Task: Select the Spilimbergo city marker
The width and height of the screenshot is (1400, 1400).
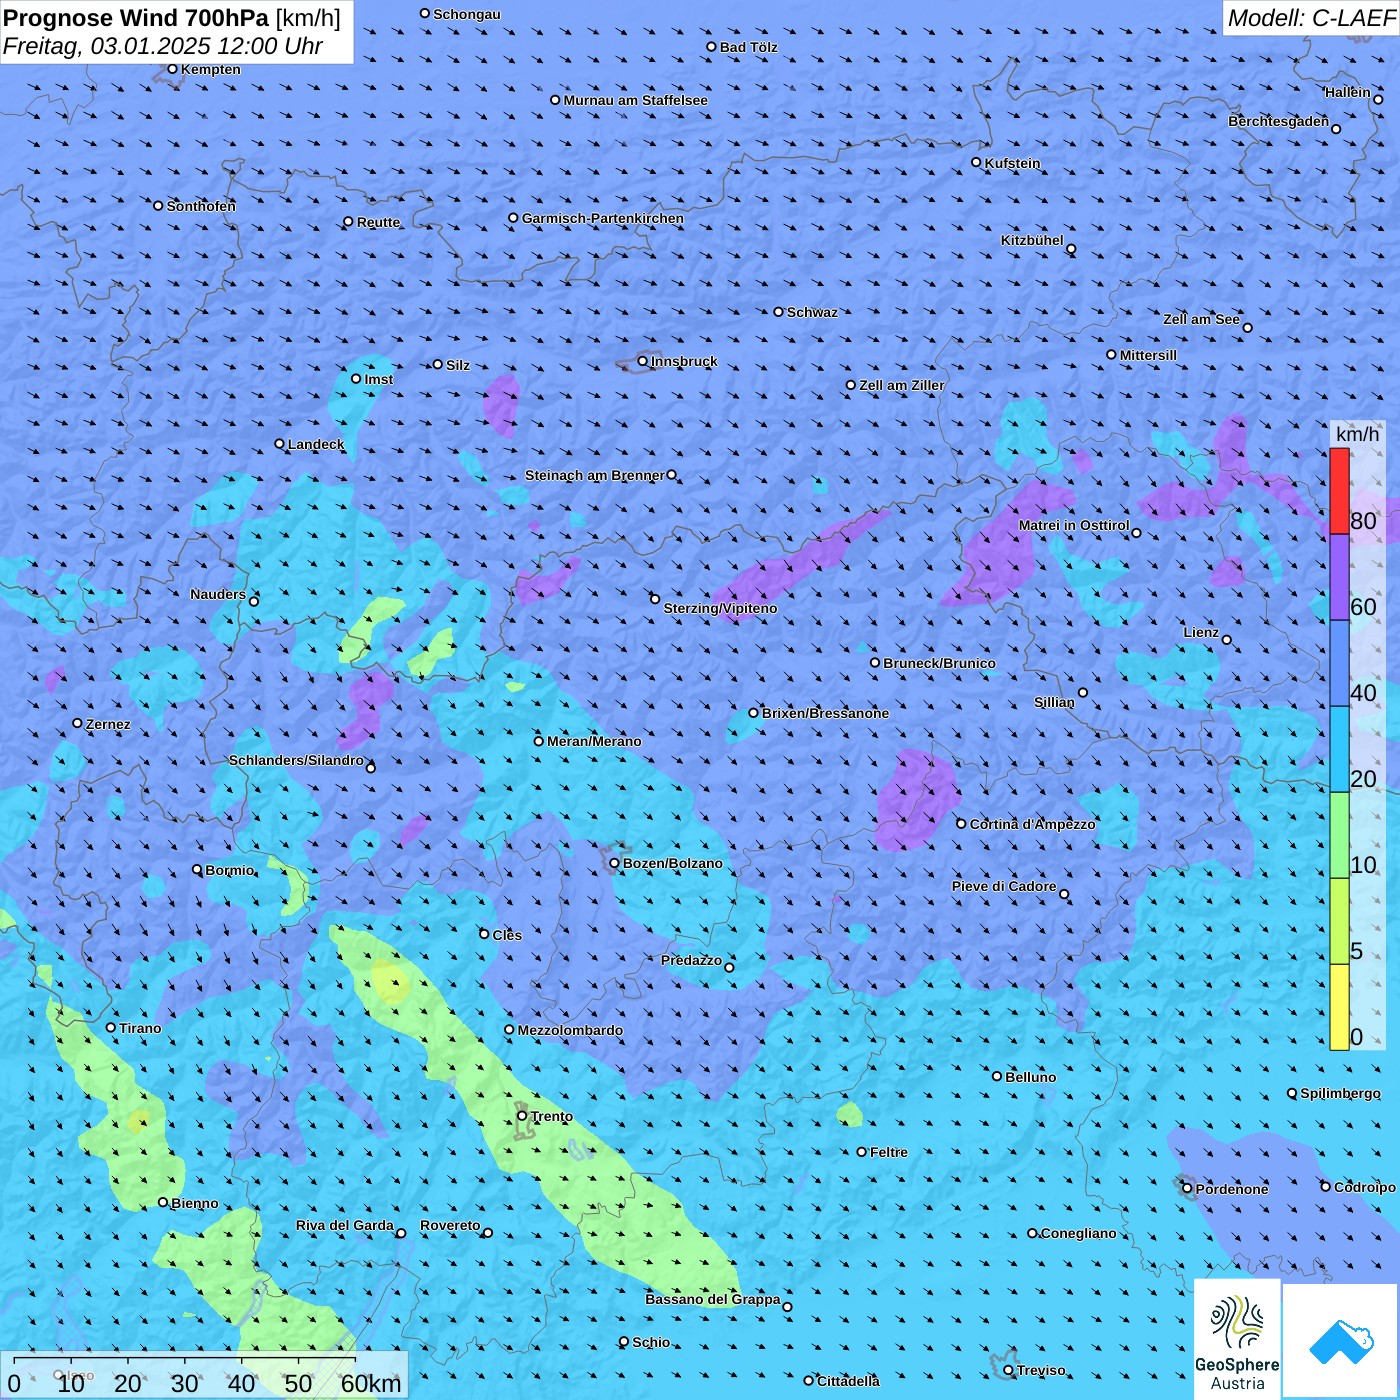Action: pyautogui.click(x=1292, y=1094)
